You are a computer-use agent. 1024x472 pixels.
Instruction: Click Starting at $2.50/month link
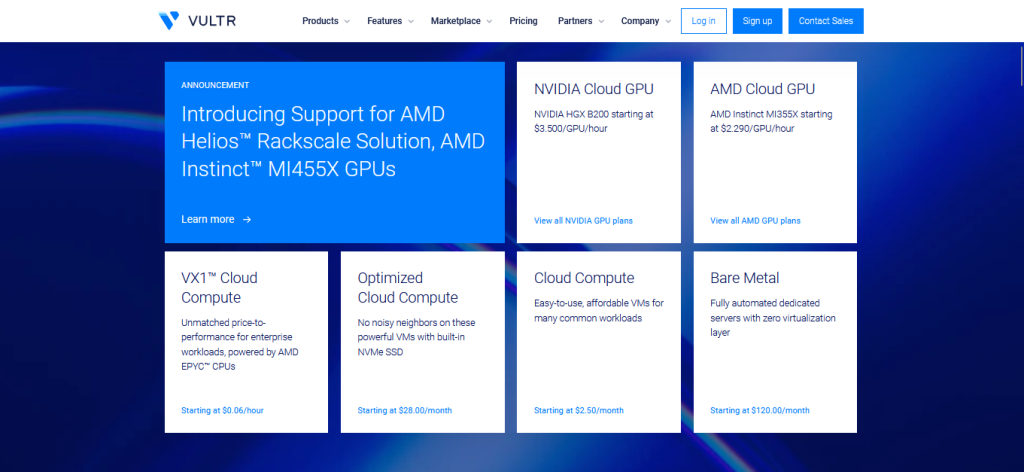tap(579, 411)
